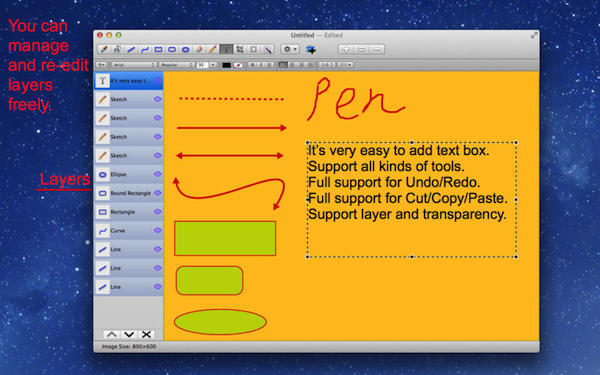Screen dimensions: 600x375
Task: Select the Ellipse shape tool in toolbar
Action: pos(186,49)
